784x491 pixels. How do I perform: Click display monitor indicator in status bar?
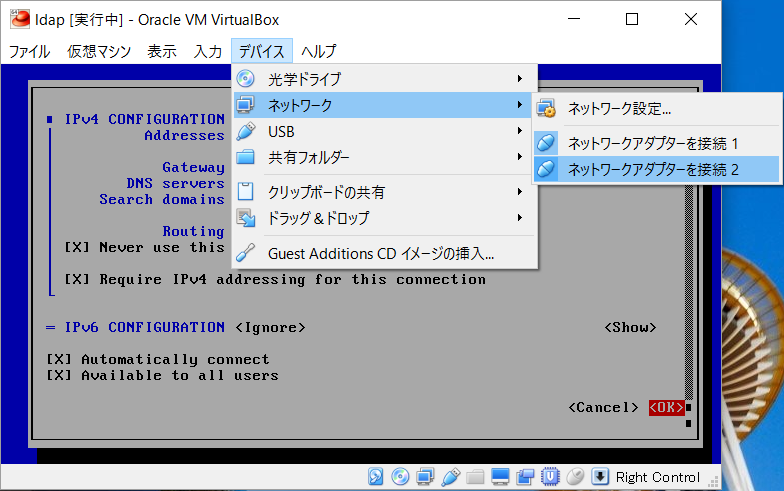click(500, 476)
